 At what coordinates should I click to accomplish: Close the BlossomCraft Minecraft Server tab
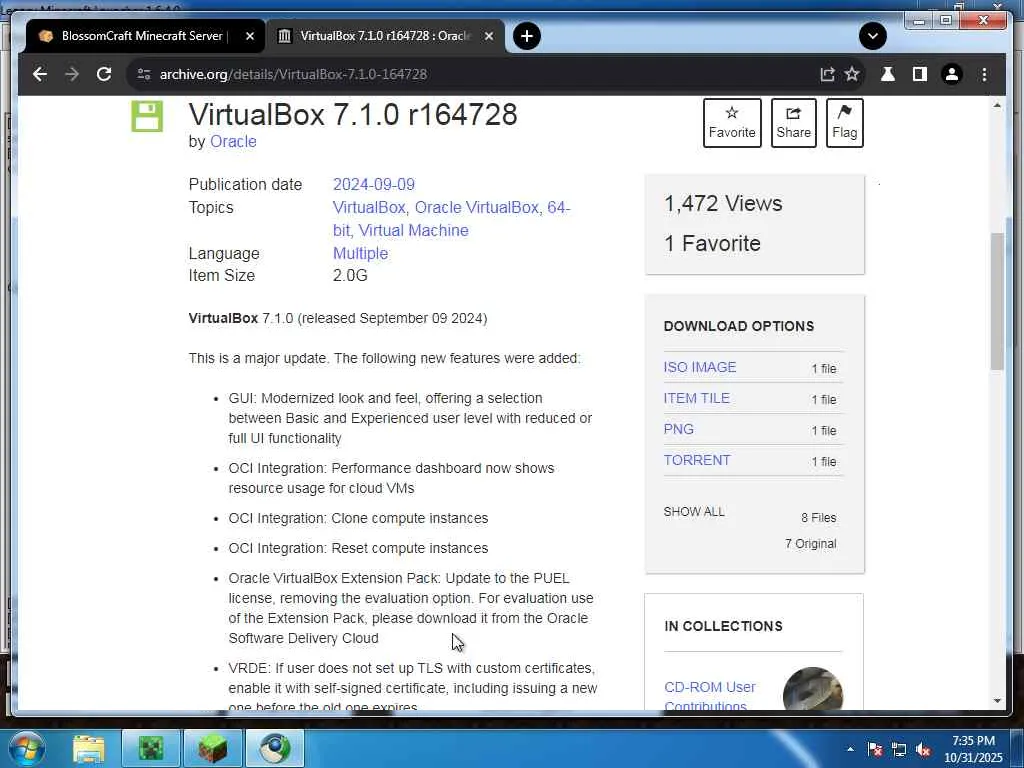pos(249,36)
